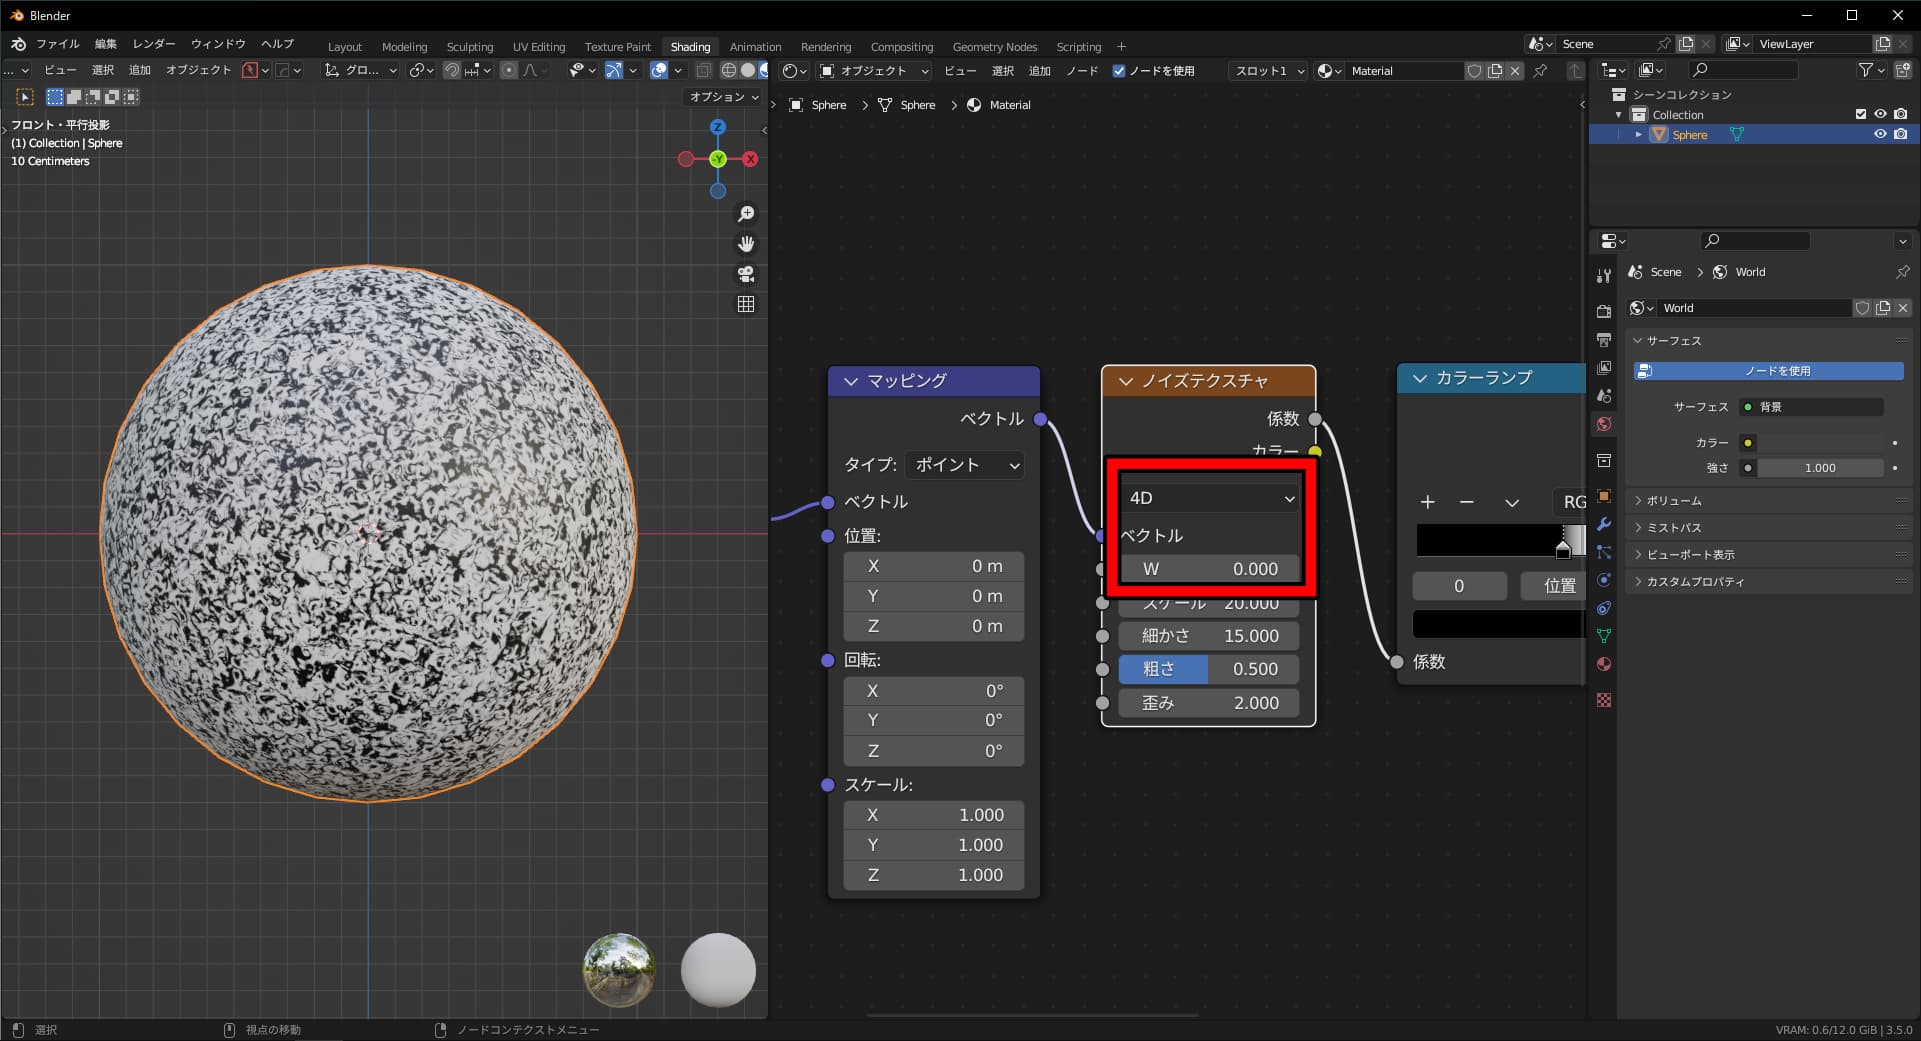Open the Render properties tab
1921x1041 pixels.
pyautogui.click(x=1604, y=309)
